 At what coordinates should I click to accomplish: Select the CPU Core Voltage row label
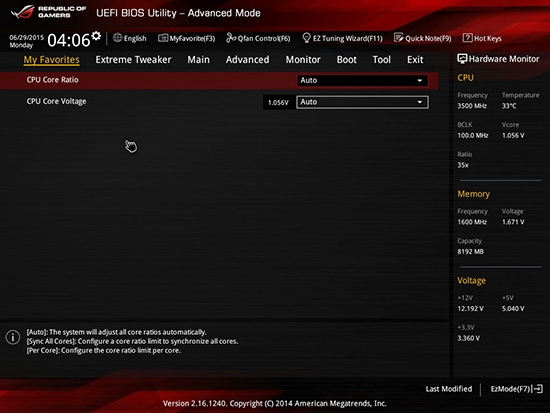click(56, 101)
